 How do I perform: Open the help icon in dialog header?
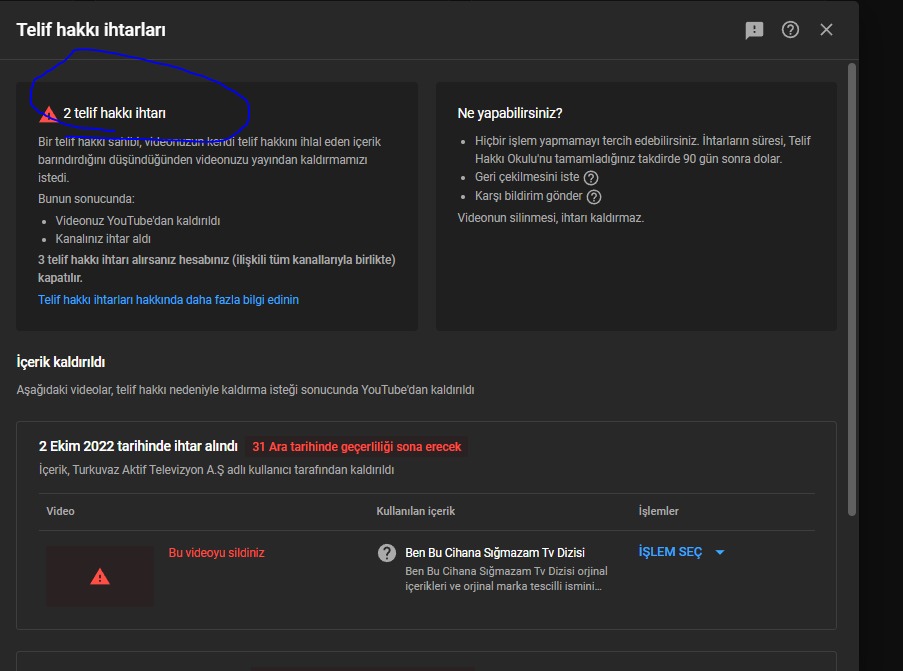click(790, 29)
